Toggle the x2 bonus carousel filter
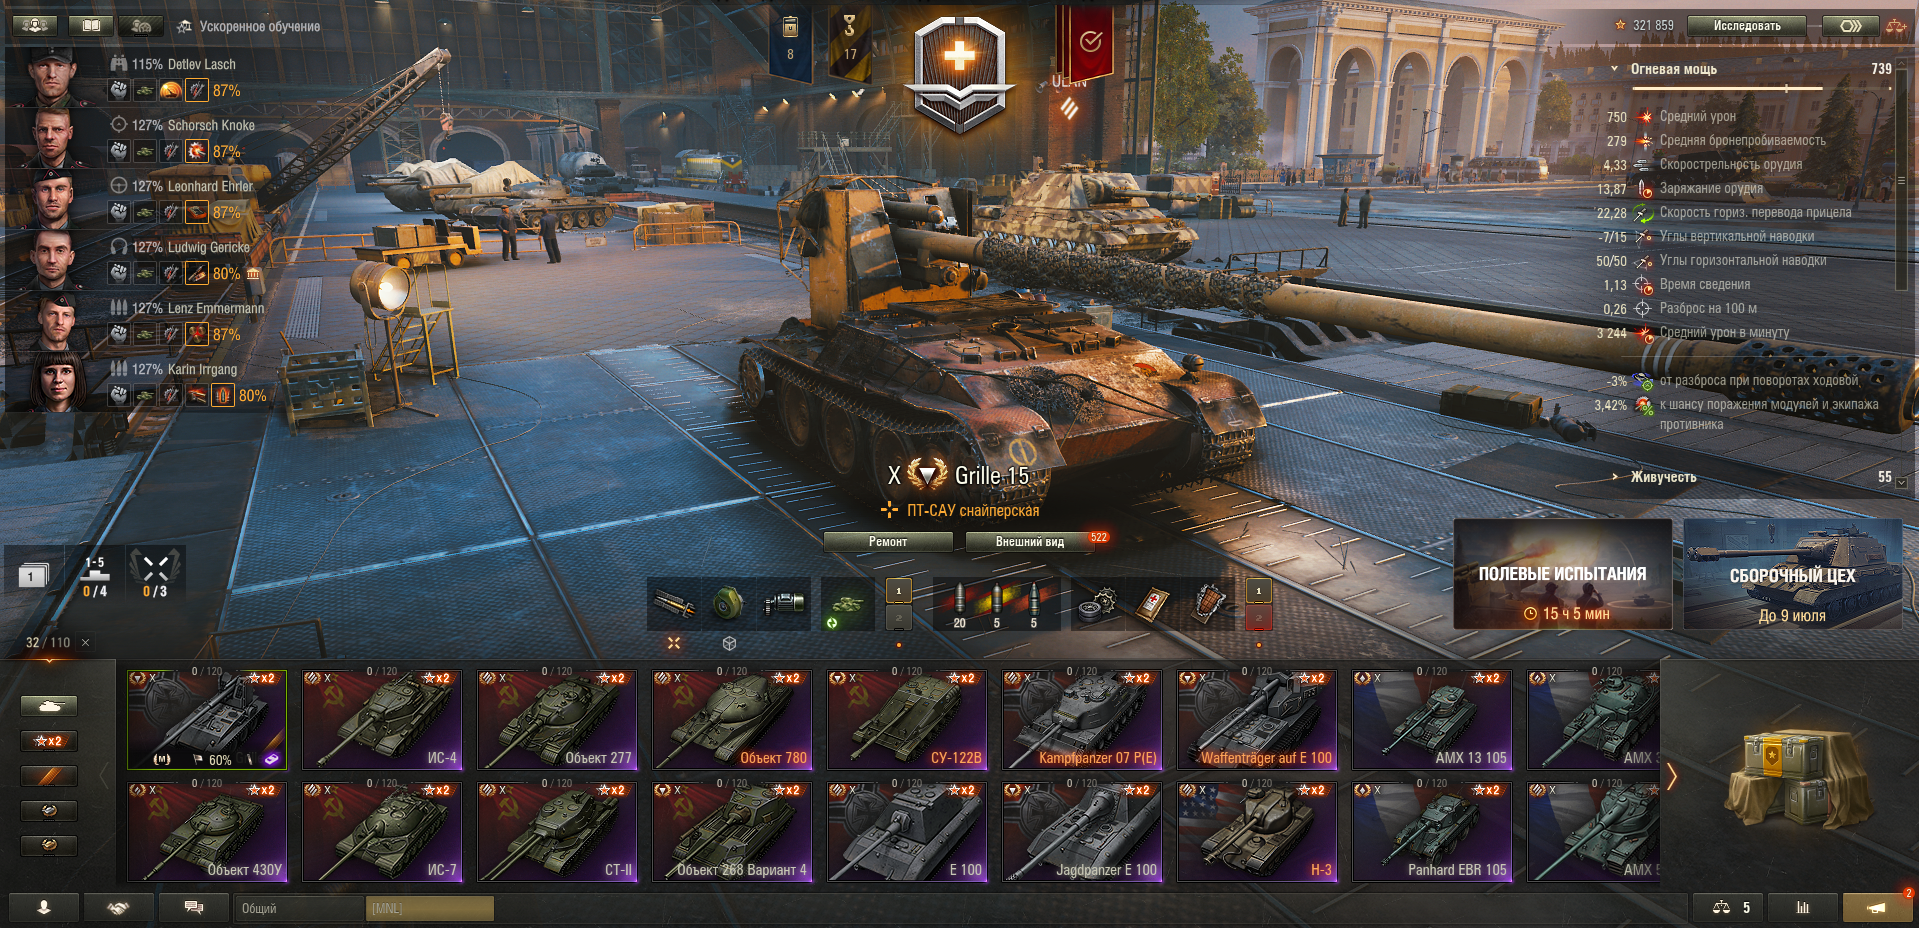Viewport: 1919px width, 928px height. point(49,741)
